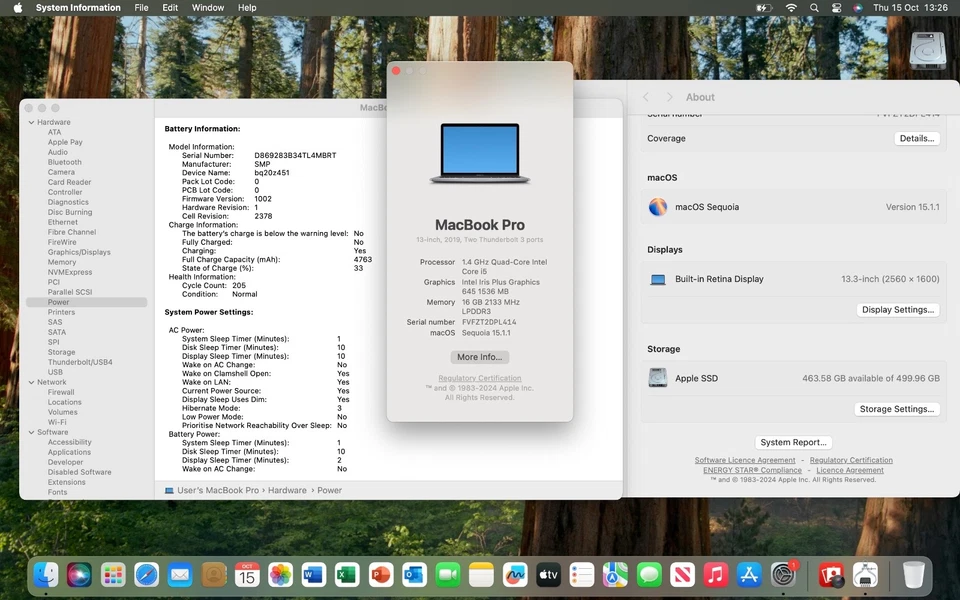Screen dimensions: 960x600
Task: Open System Settings from the Dock
Action: point(783,575)
